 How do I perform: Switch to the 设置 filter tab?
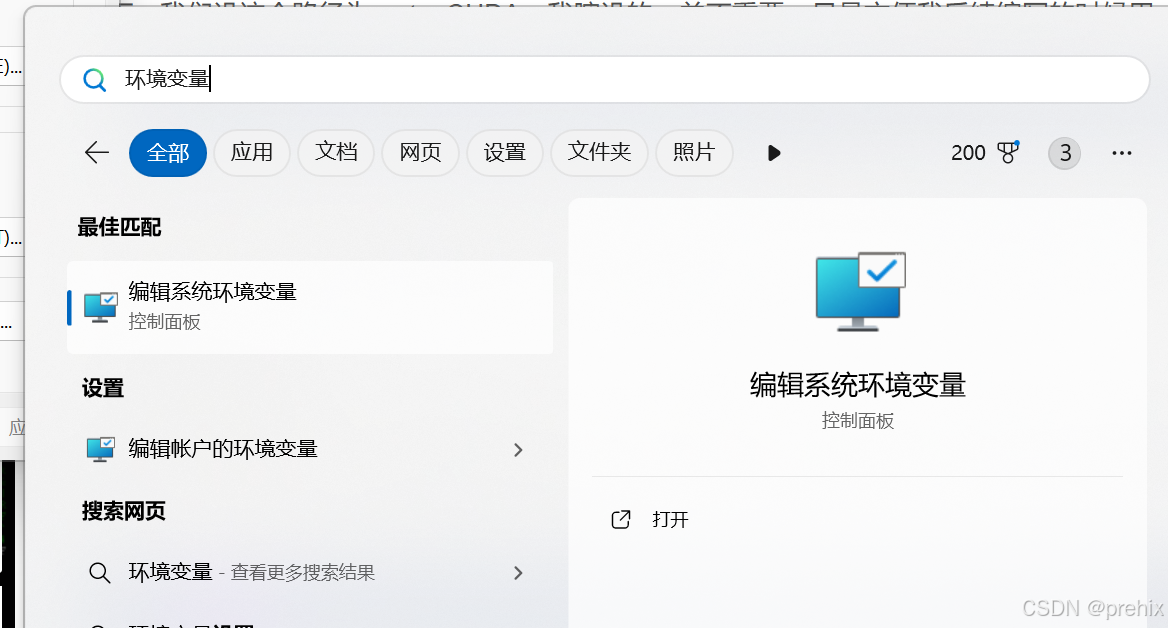coord(504,153)
